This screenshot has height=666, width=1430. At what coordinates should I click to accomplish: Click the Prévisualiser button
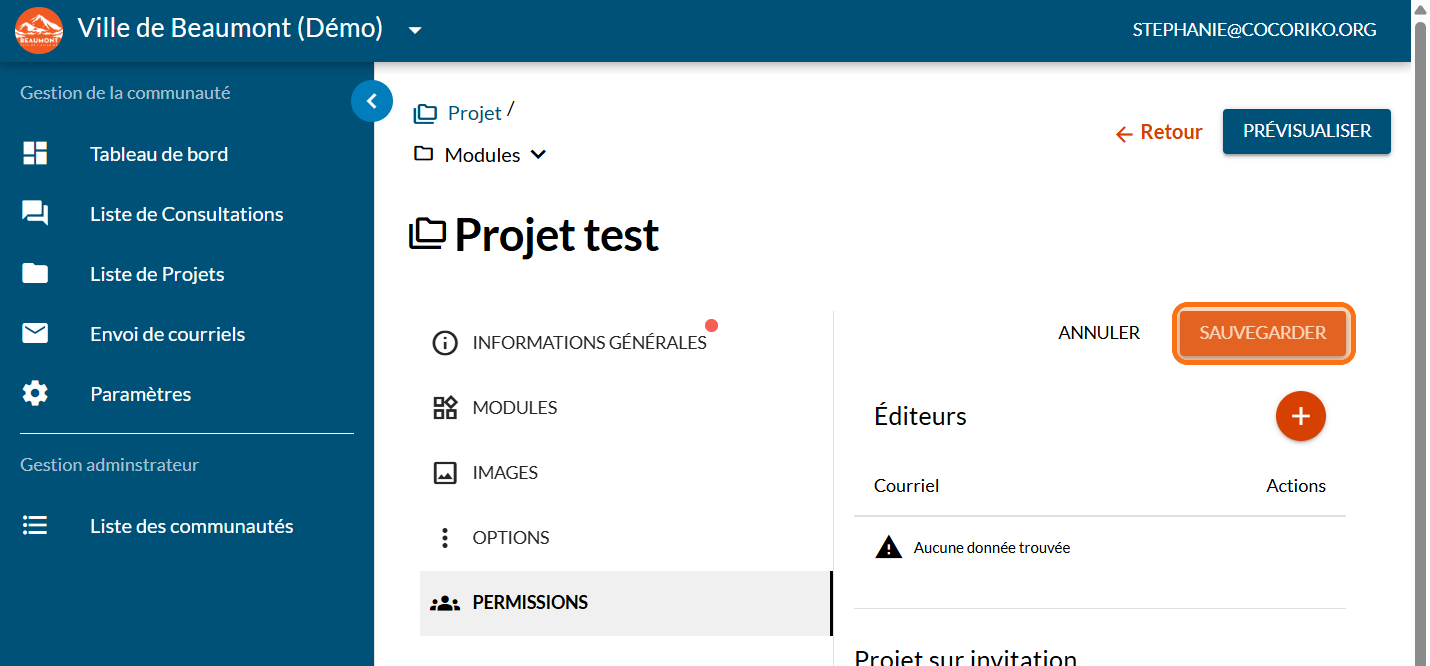[x=1306, y=131]
